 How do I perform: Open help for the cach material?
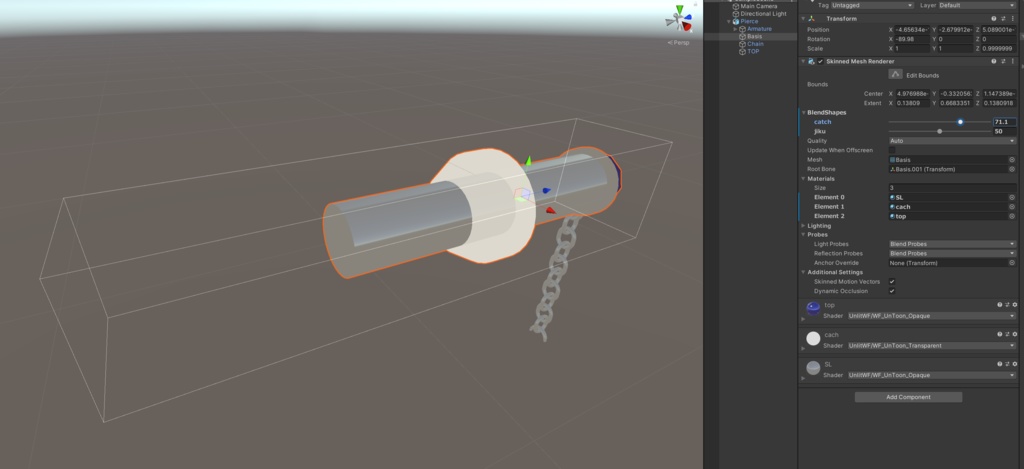point(1000,334)
